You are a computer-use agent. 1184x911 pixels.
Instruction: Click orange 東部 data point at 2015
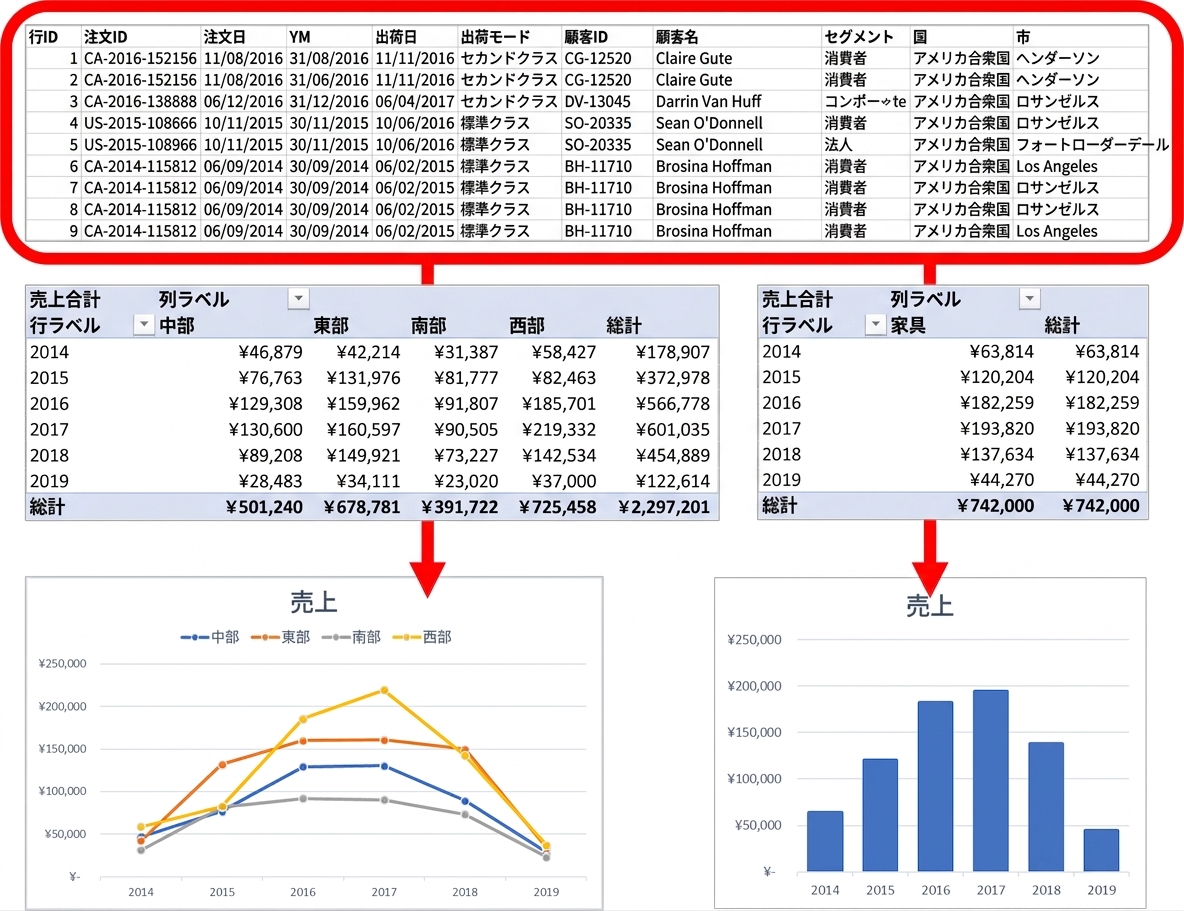coord(222,764)
